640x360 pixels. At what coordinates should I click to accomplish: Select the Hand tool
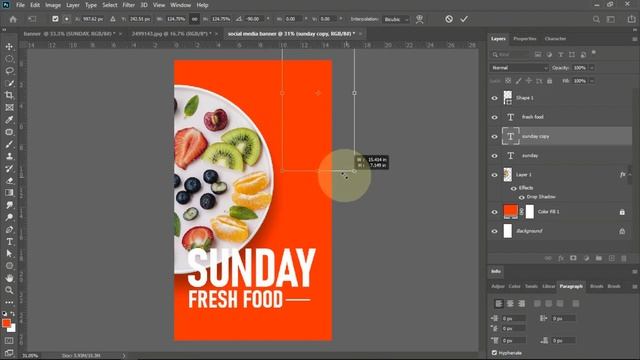[x=9, y=278]
